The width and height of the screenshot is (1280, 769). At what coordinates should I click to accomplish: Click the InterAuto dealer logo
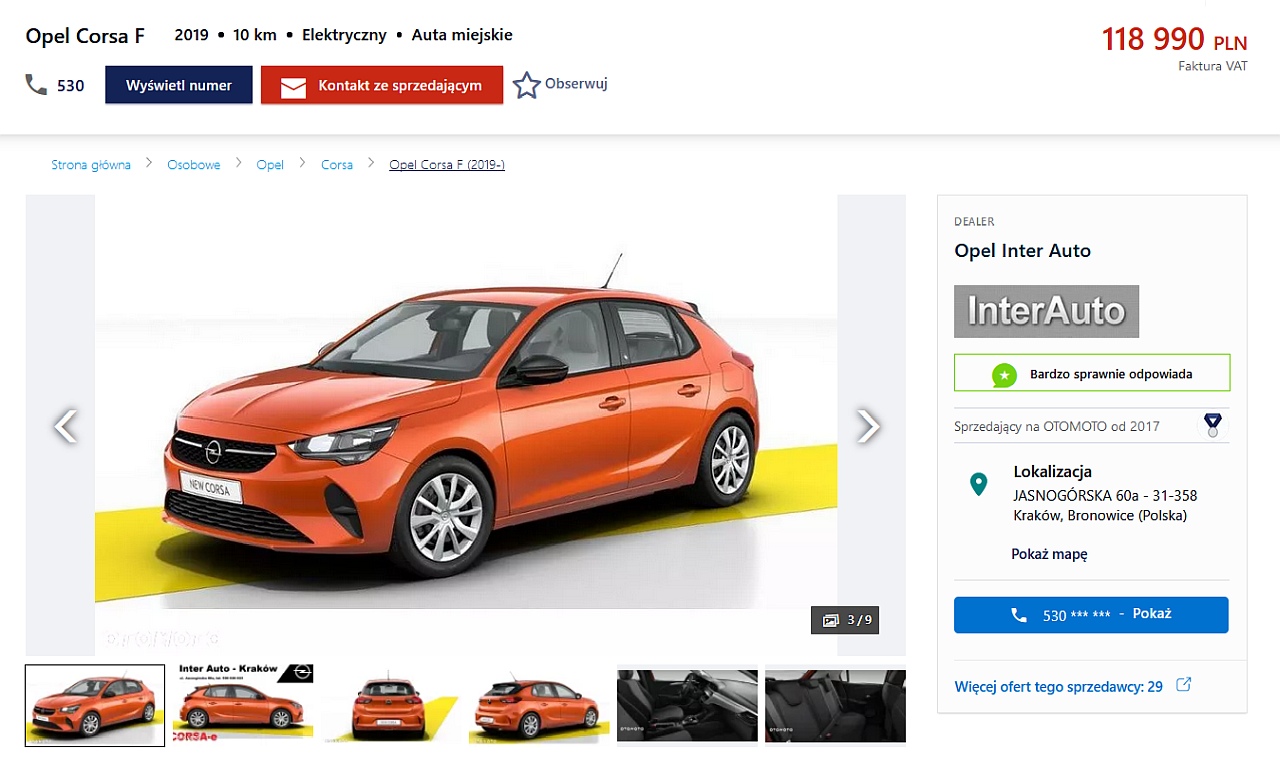tap(1046, 311)
